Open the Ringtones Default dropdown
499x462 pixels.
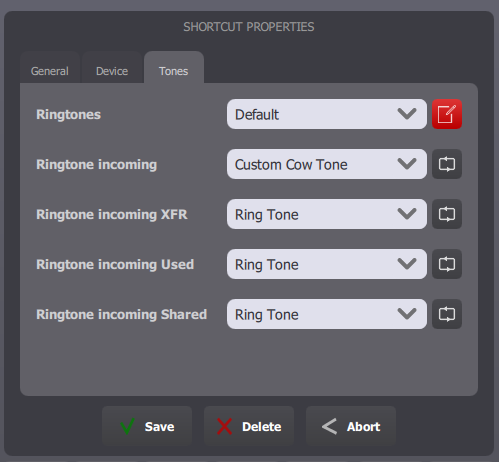coord(327,114)
